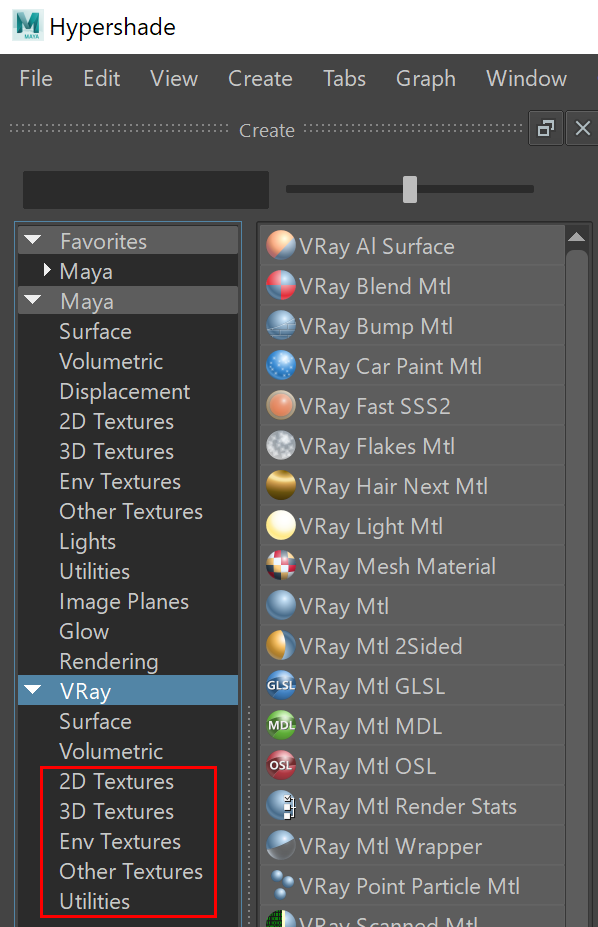Viewport: 598px width, 927px height.
Task: Select Displacement in the Maya category
Action: (125, 391)
